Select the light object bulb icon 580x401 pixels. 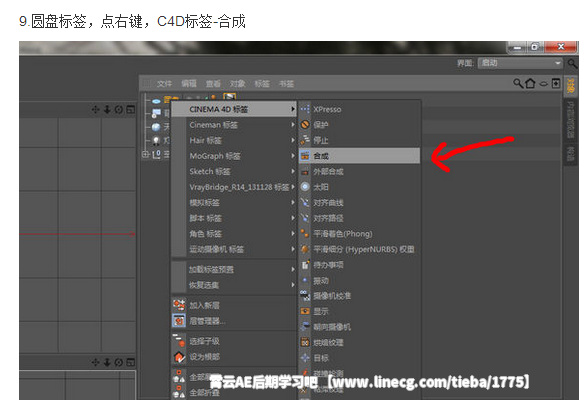[x=156, y=141]
